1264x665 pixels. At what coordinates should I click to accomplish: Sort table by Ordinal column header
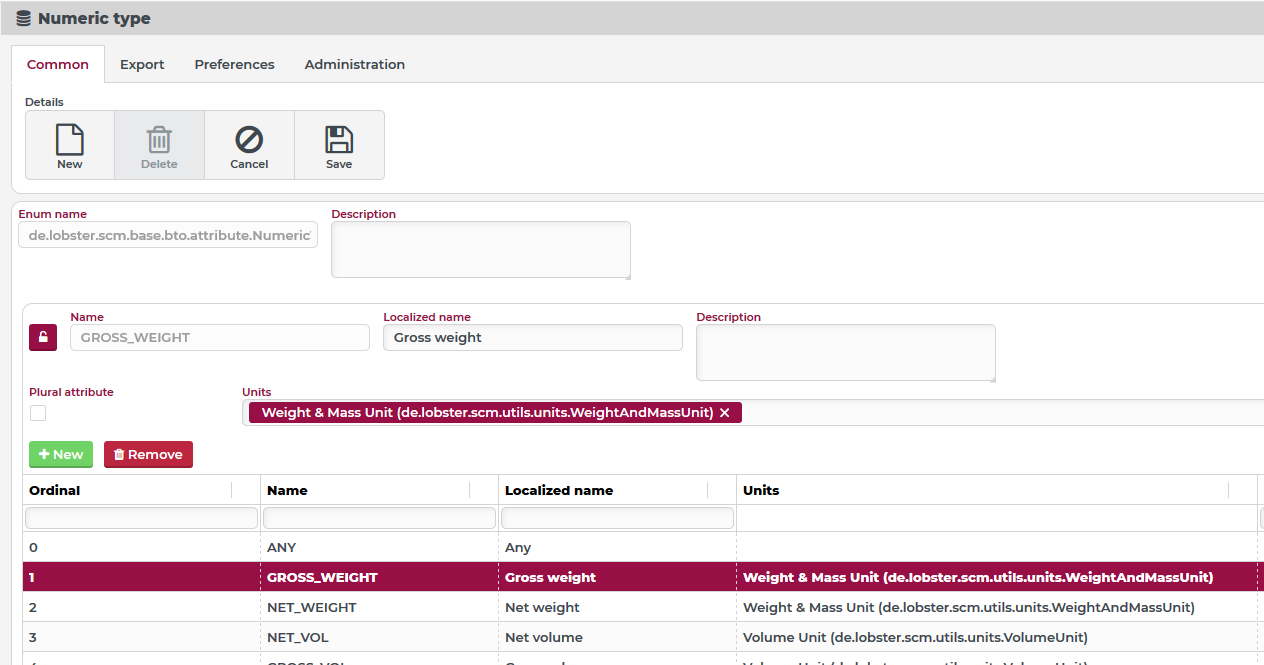pos(55,490)
